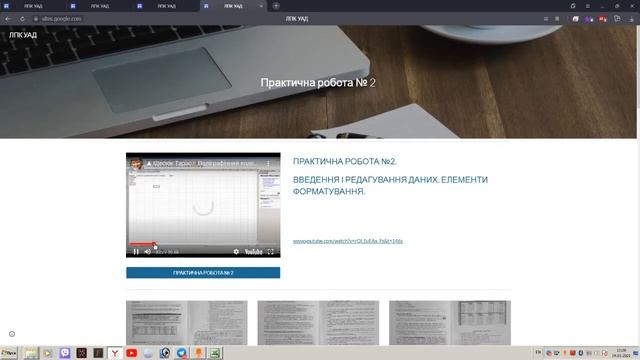Screen dimensions: 640x360
Task: Close the active ЛПК УАД tab
Action: (261, 6)
